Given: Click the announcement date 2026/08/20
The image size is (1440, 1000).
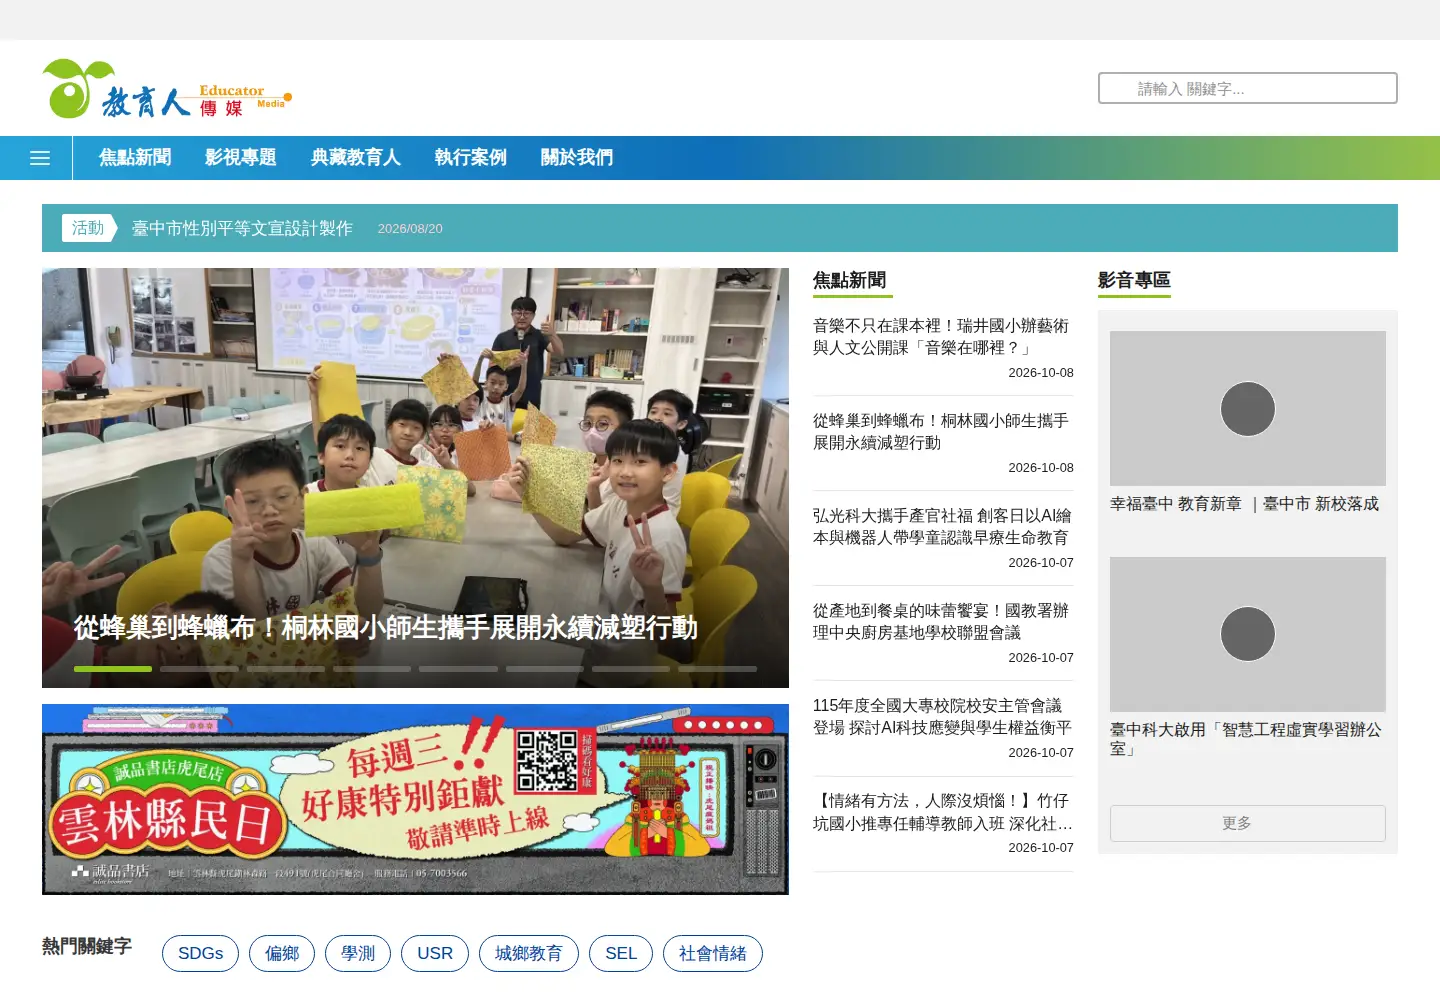Looking at the screenshot, I should (x=410, y=229).
